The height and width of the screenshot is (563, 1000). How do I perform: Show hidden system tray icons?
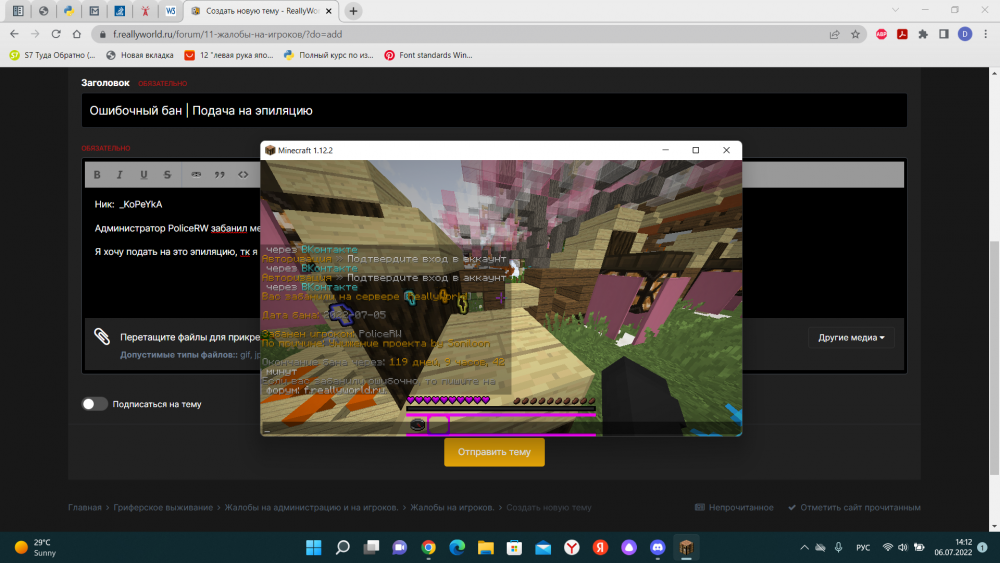804,547
